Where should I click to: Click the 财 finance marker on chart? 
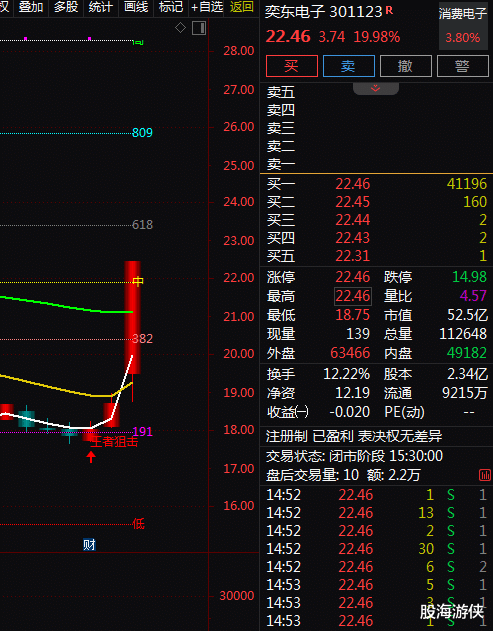point(89,545)
